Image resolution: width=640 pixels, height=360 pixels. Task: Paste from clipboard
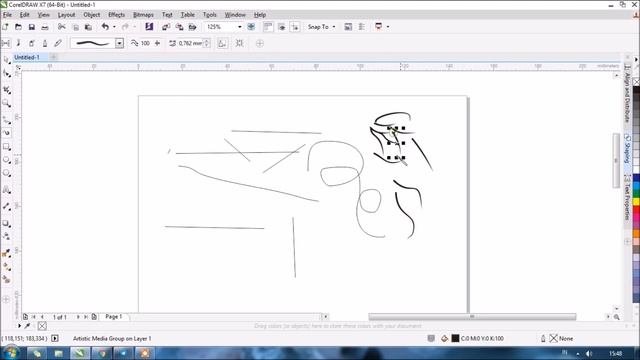[88, 27]
